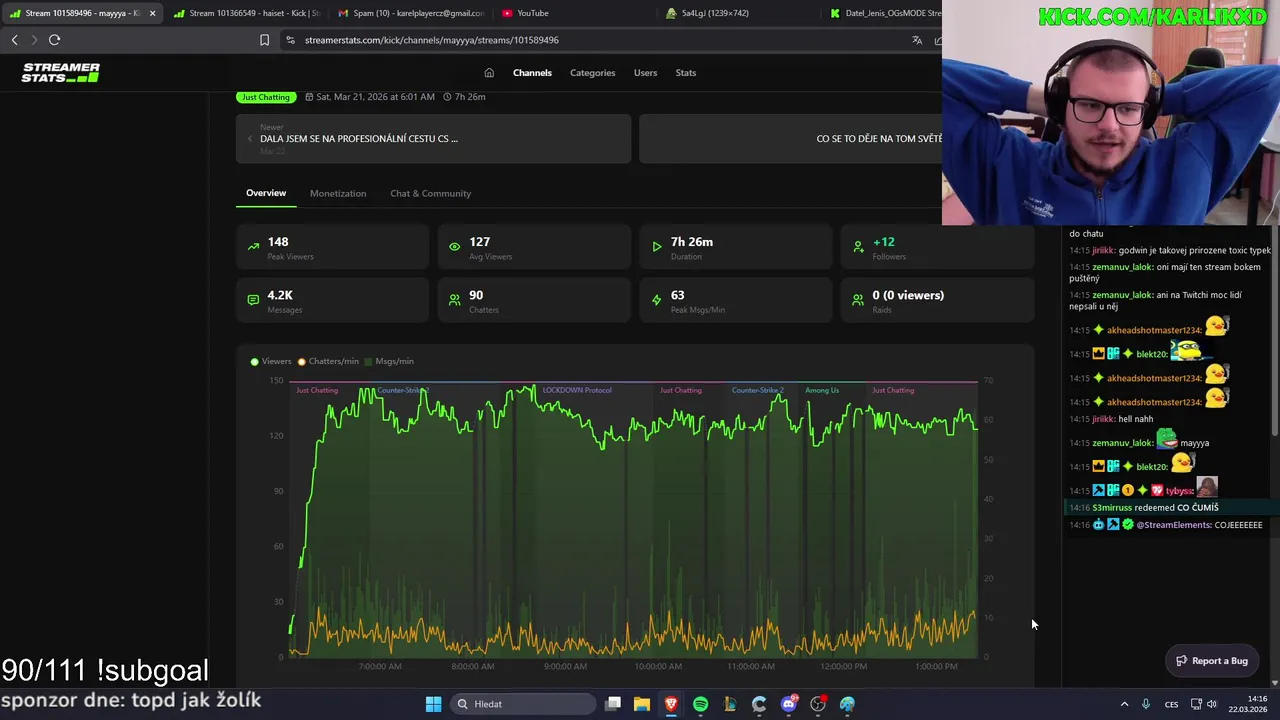Click the Peak Viewers trend icon
The width and height of the screenshot is (1280, 720).
[x=253, y=246]
